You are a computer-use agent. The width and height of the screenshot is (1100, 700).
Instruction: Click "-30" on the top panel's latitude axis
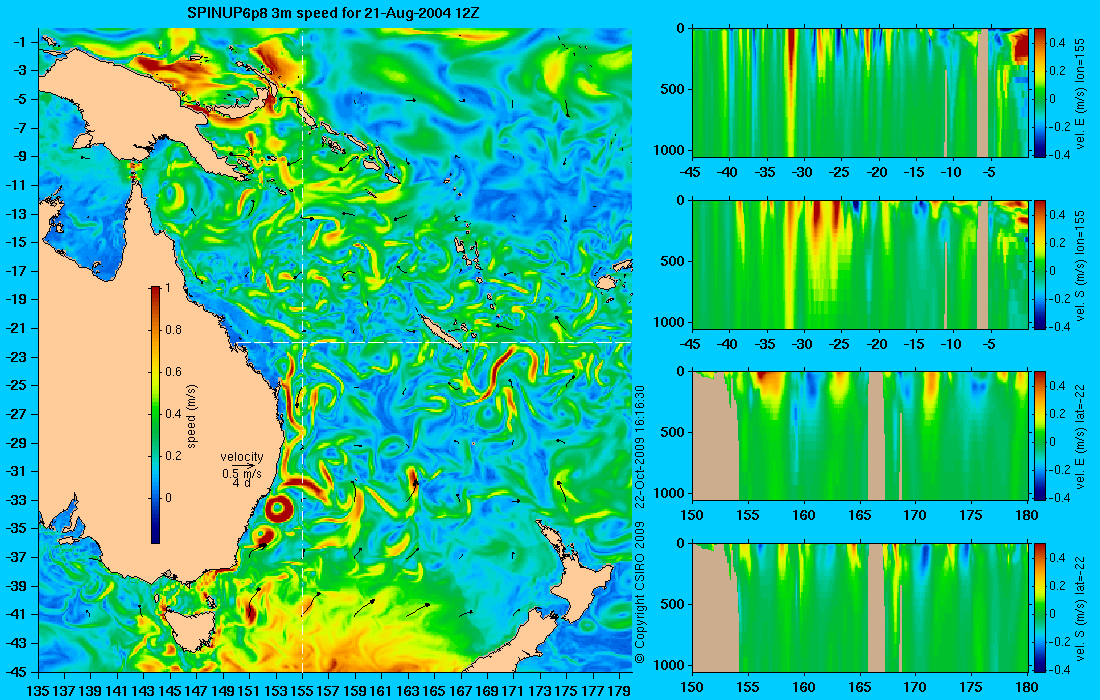pos(803,173)
